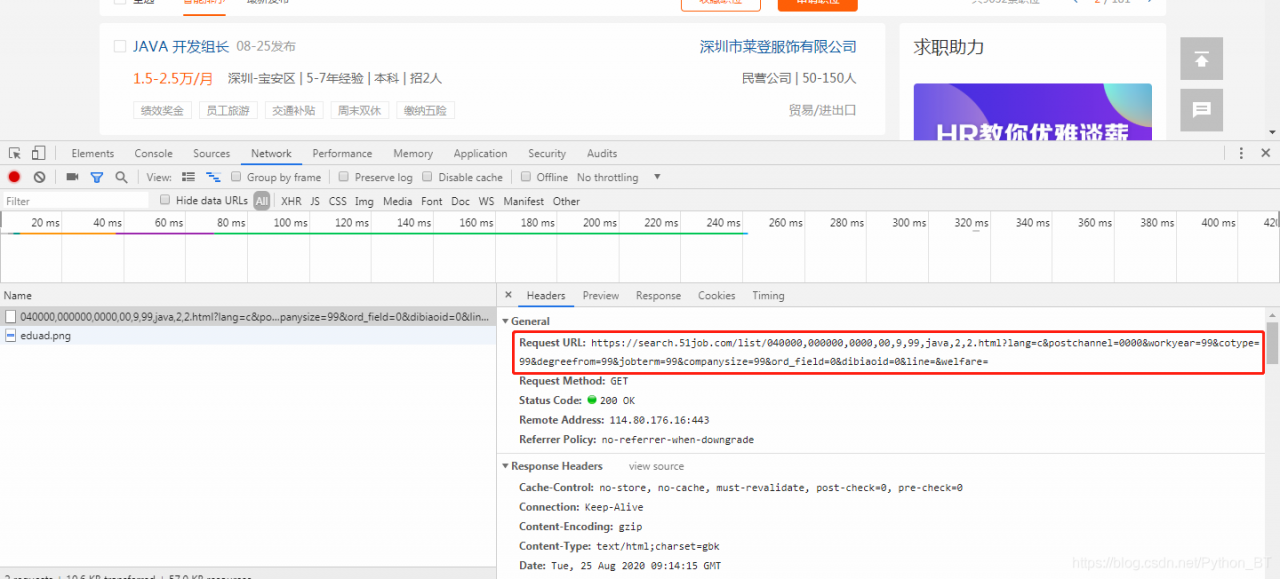Filter requests by Img

[x=364, y=201]
